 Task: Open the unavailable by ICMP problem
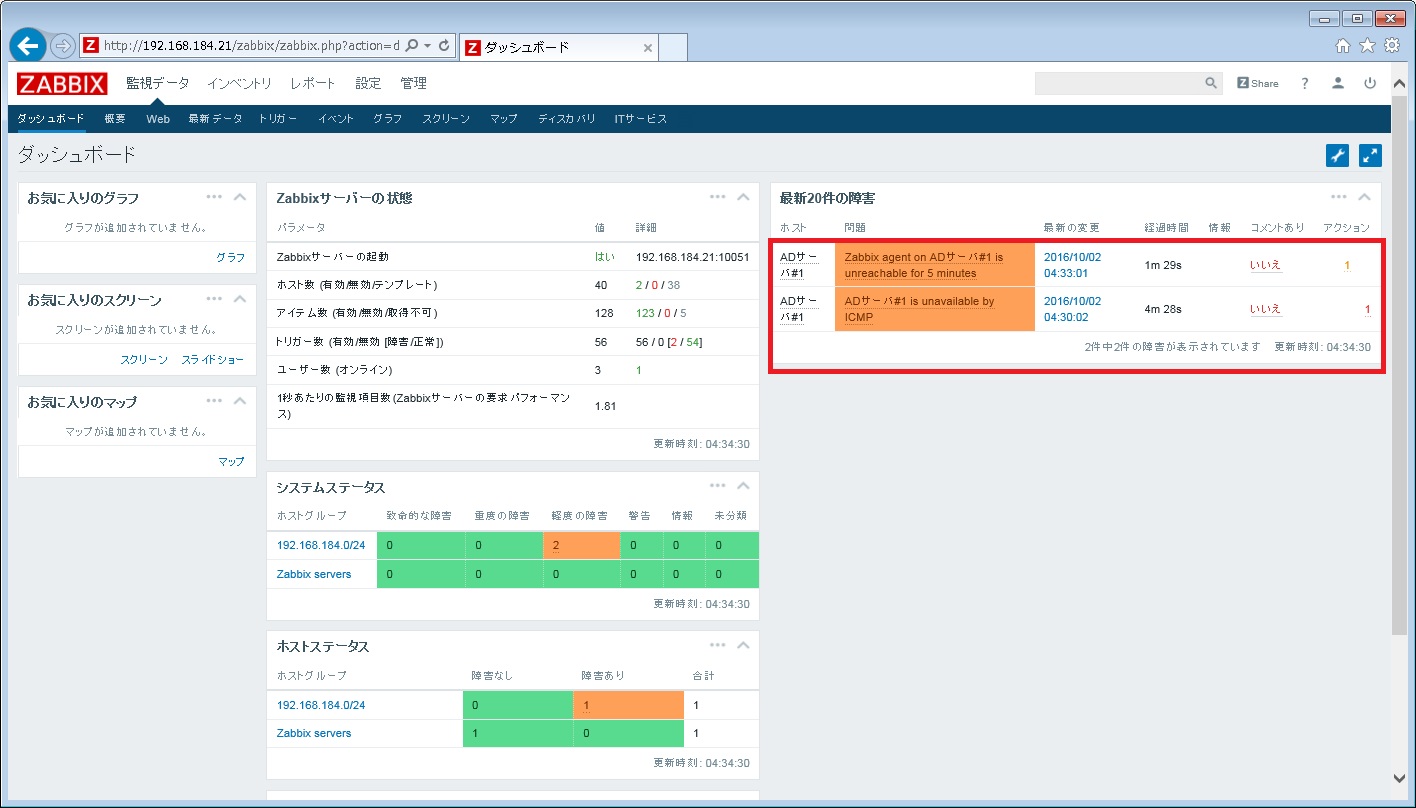pos(919,309)
